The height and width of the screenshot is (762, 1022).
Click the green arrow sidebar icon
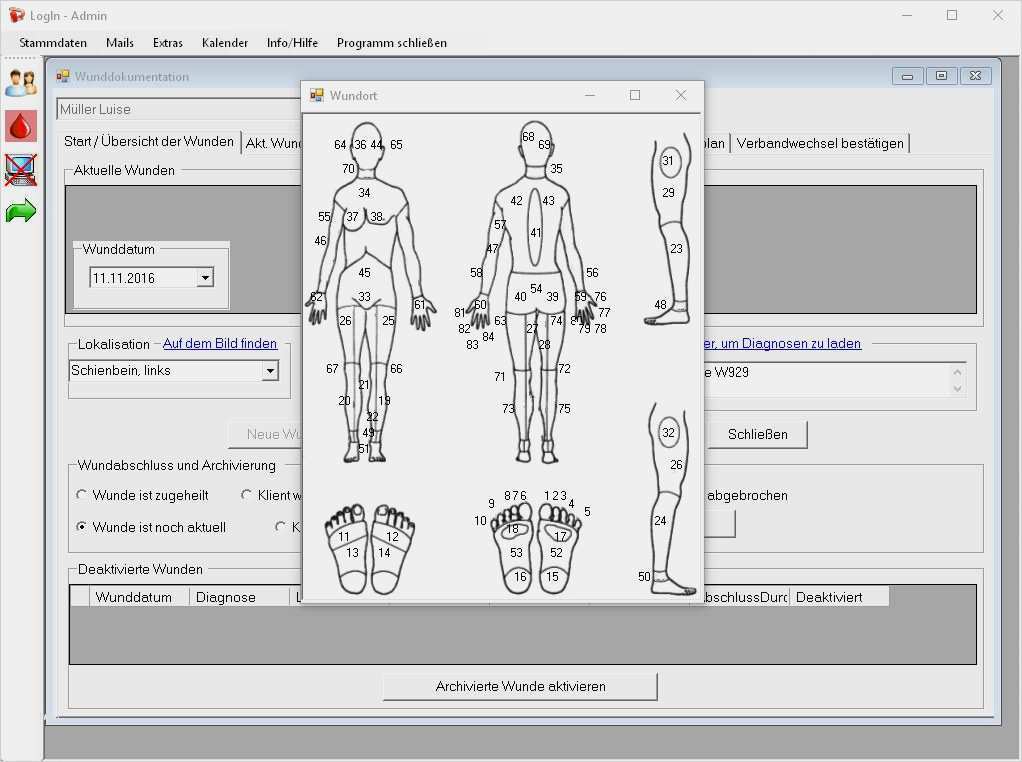(x=21, y=211)
